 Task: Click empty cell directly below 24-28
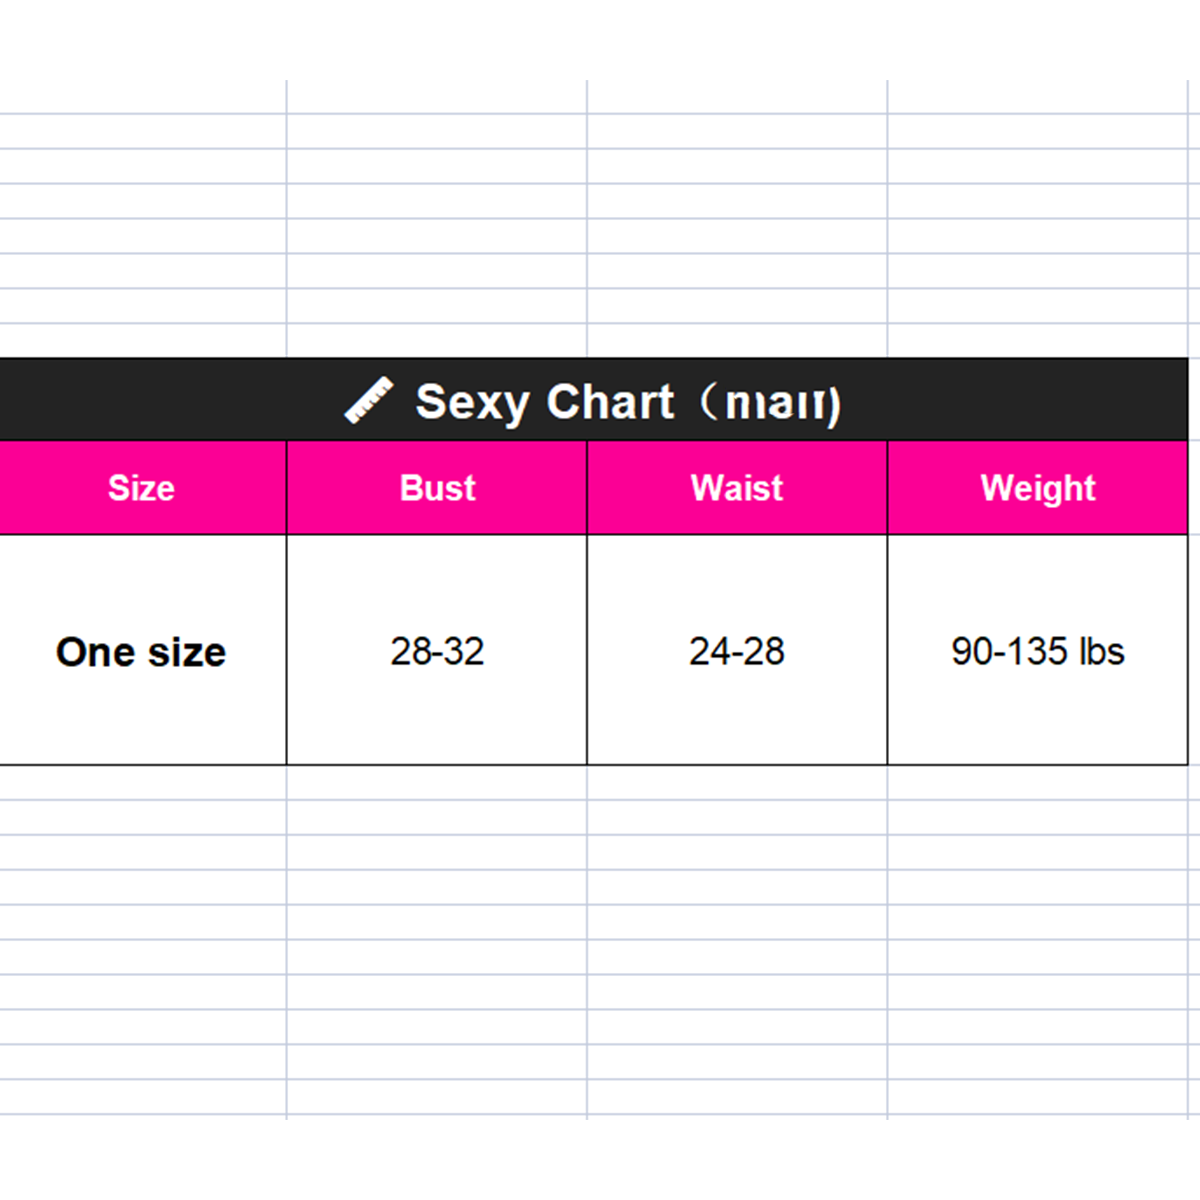737,783
